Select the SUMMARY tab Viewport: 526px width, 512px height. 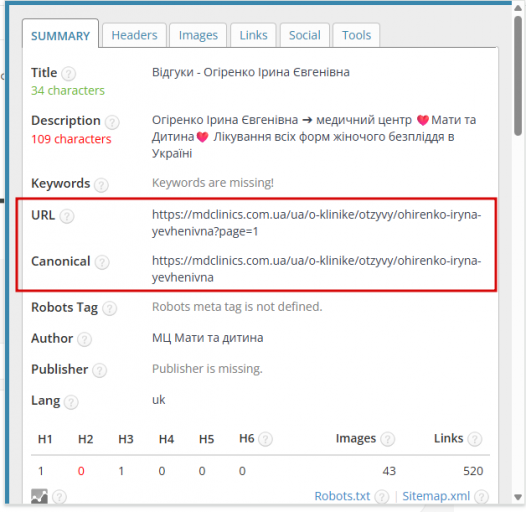(60, 35)
